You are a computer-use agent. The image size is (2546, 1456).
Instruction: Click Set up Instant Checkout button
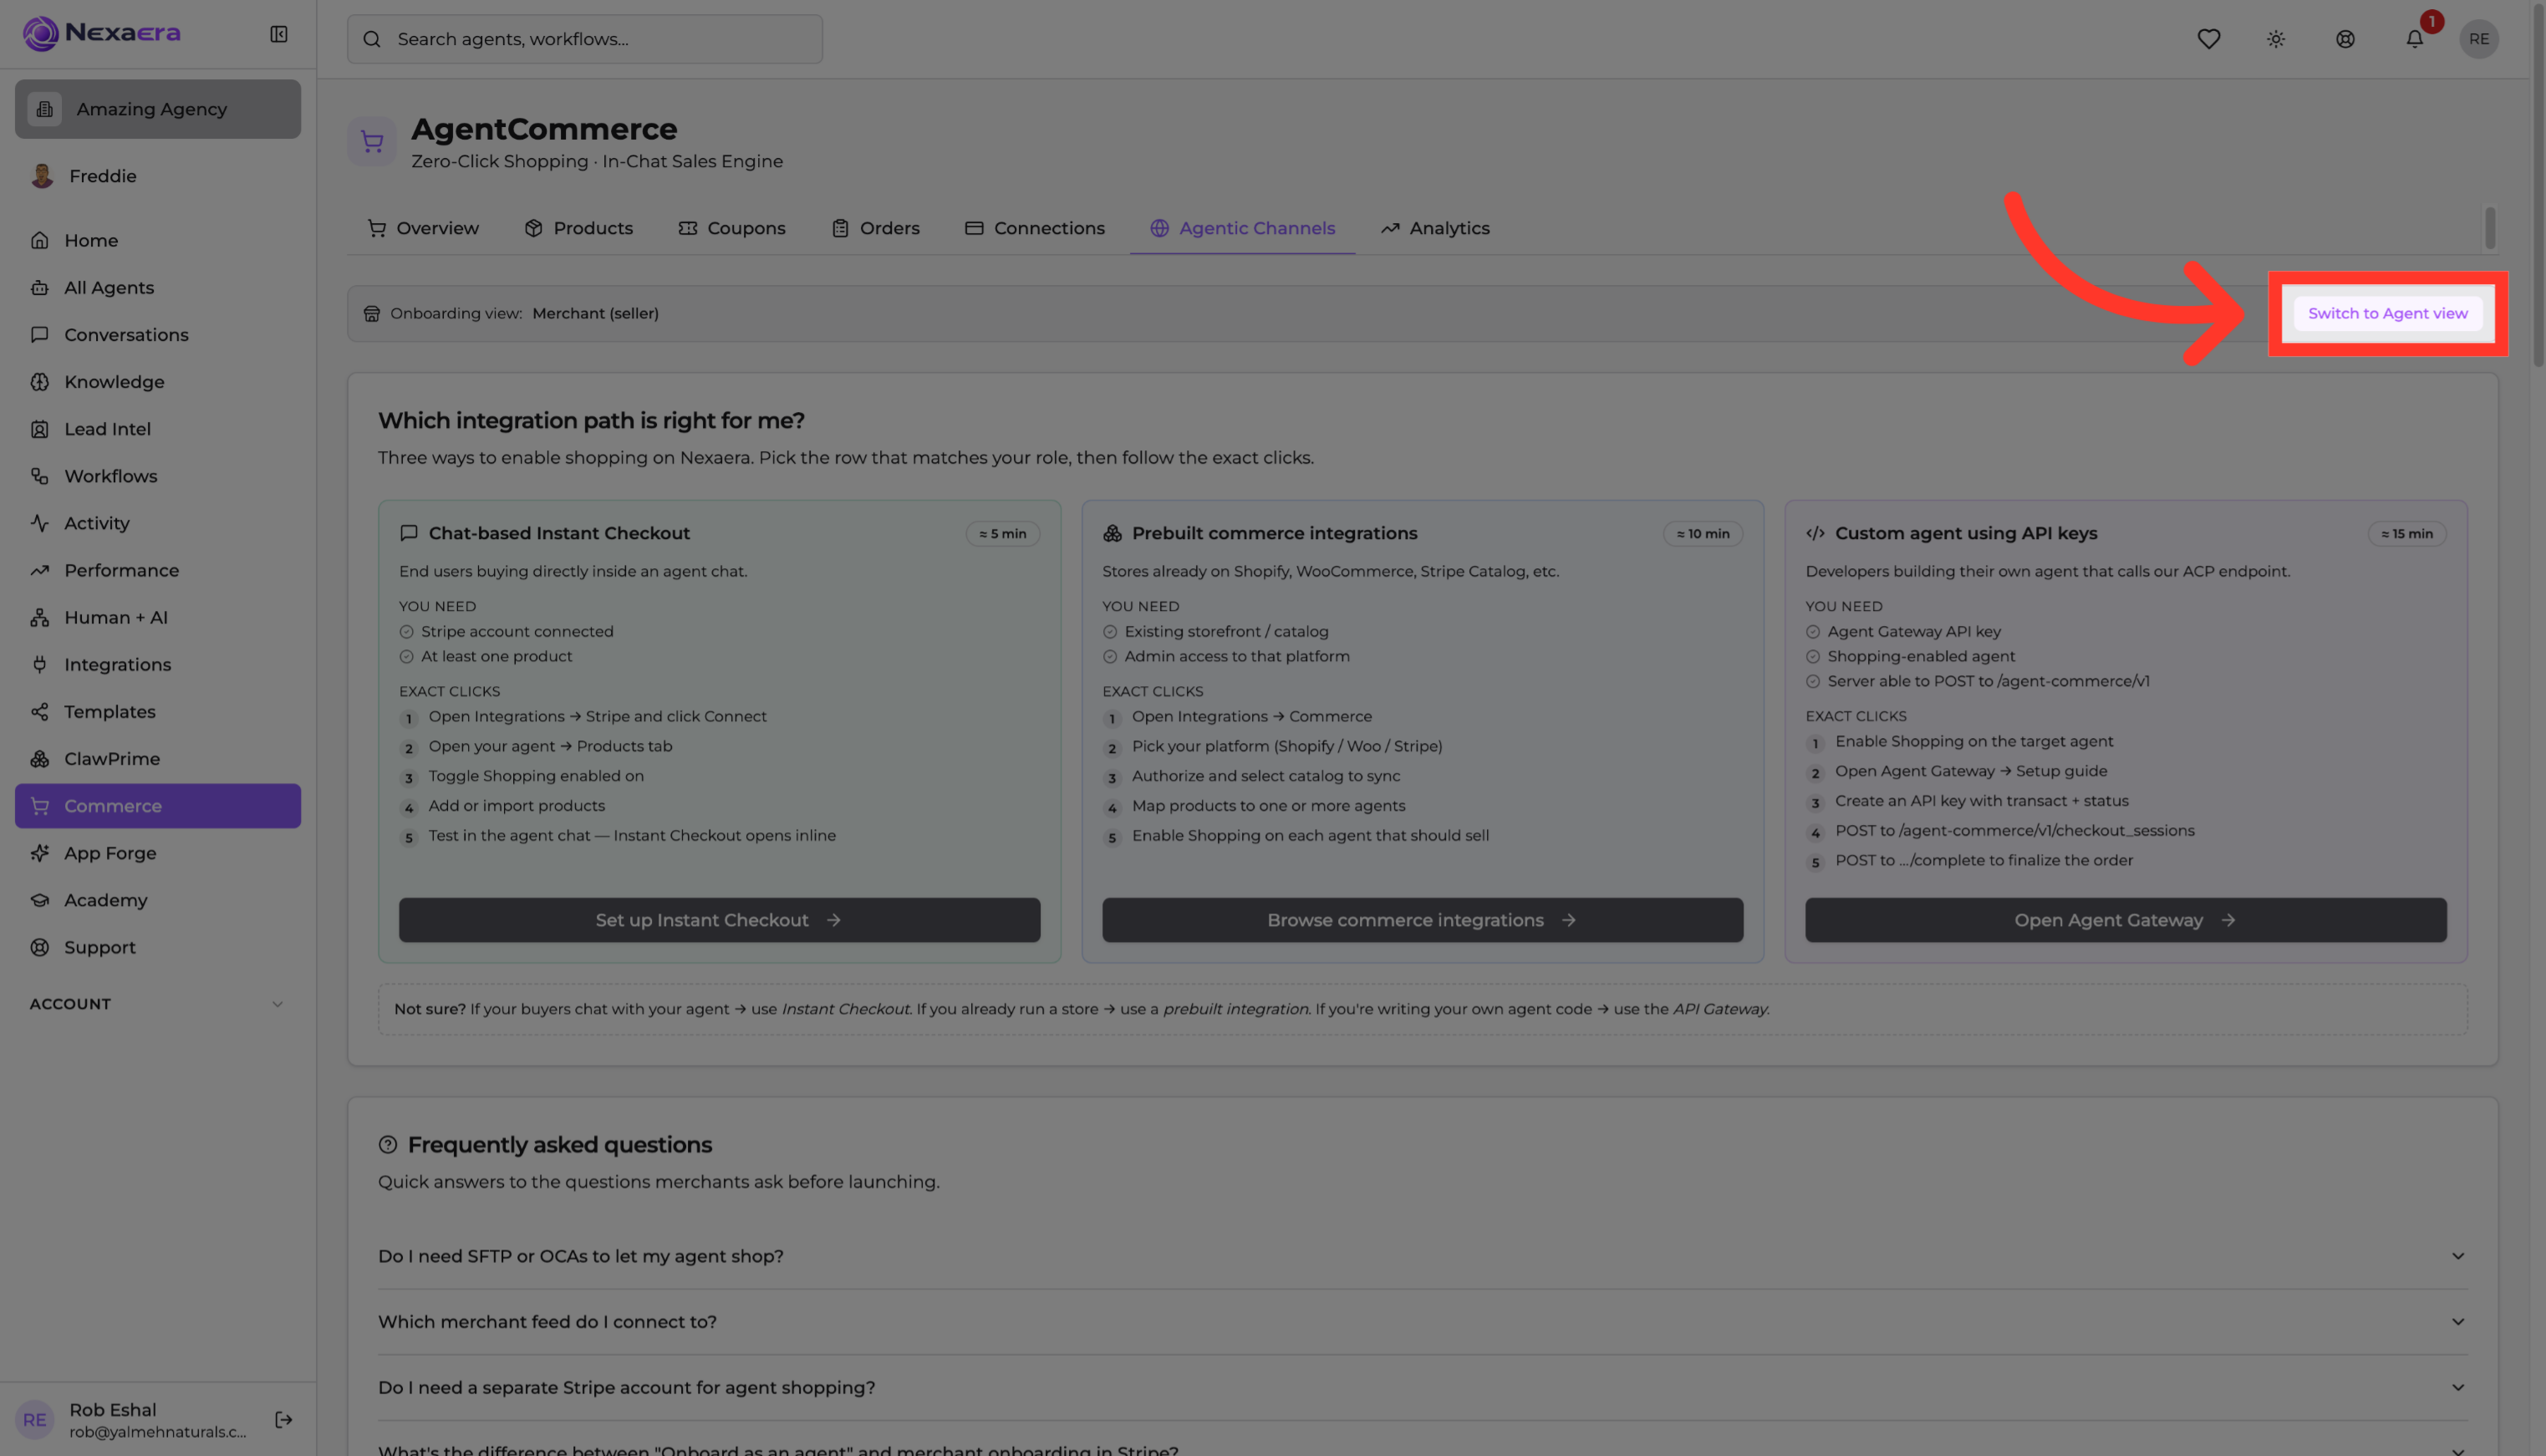719,920
